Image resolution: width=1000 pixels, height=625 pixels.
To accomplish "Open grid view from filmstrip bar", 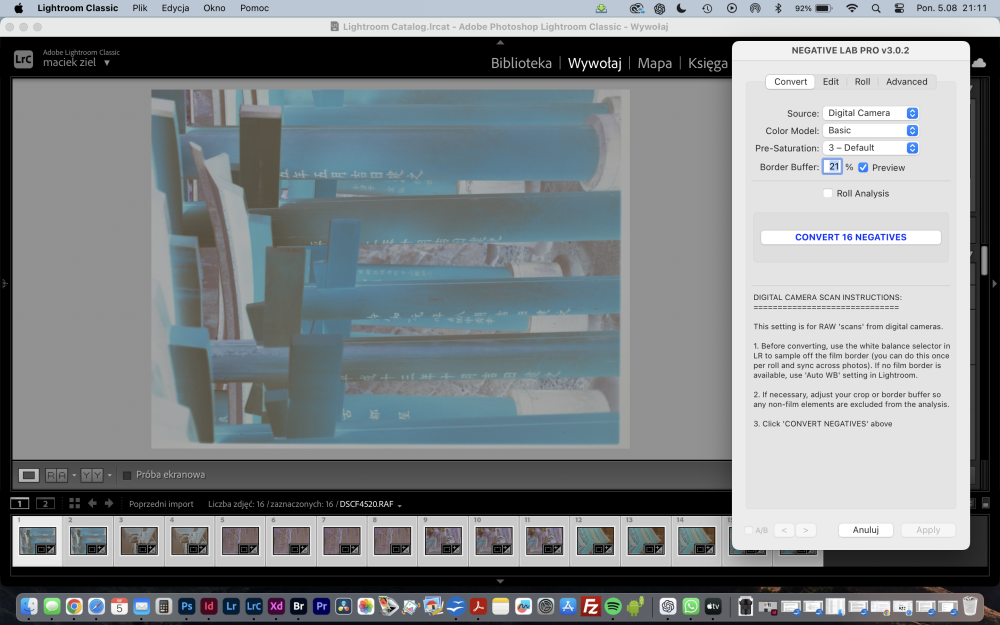I will [x=75, y=503].
